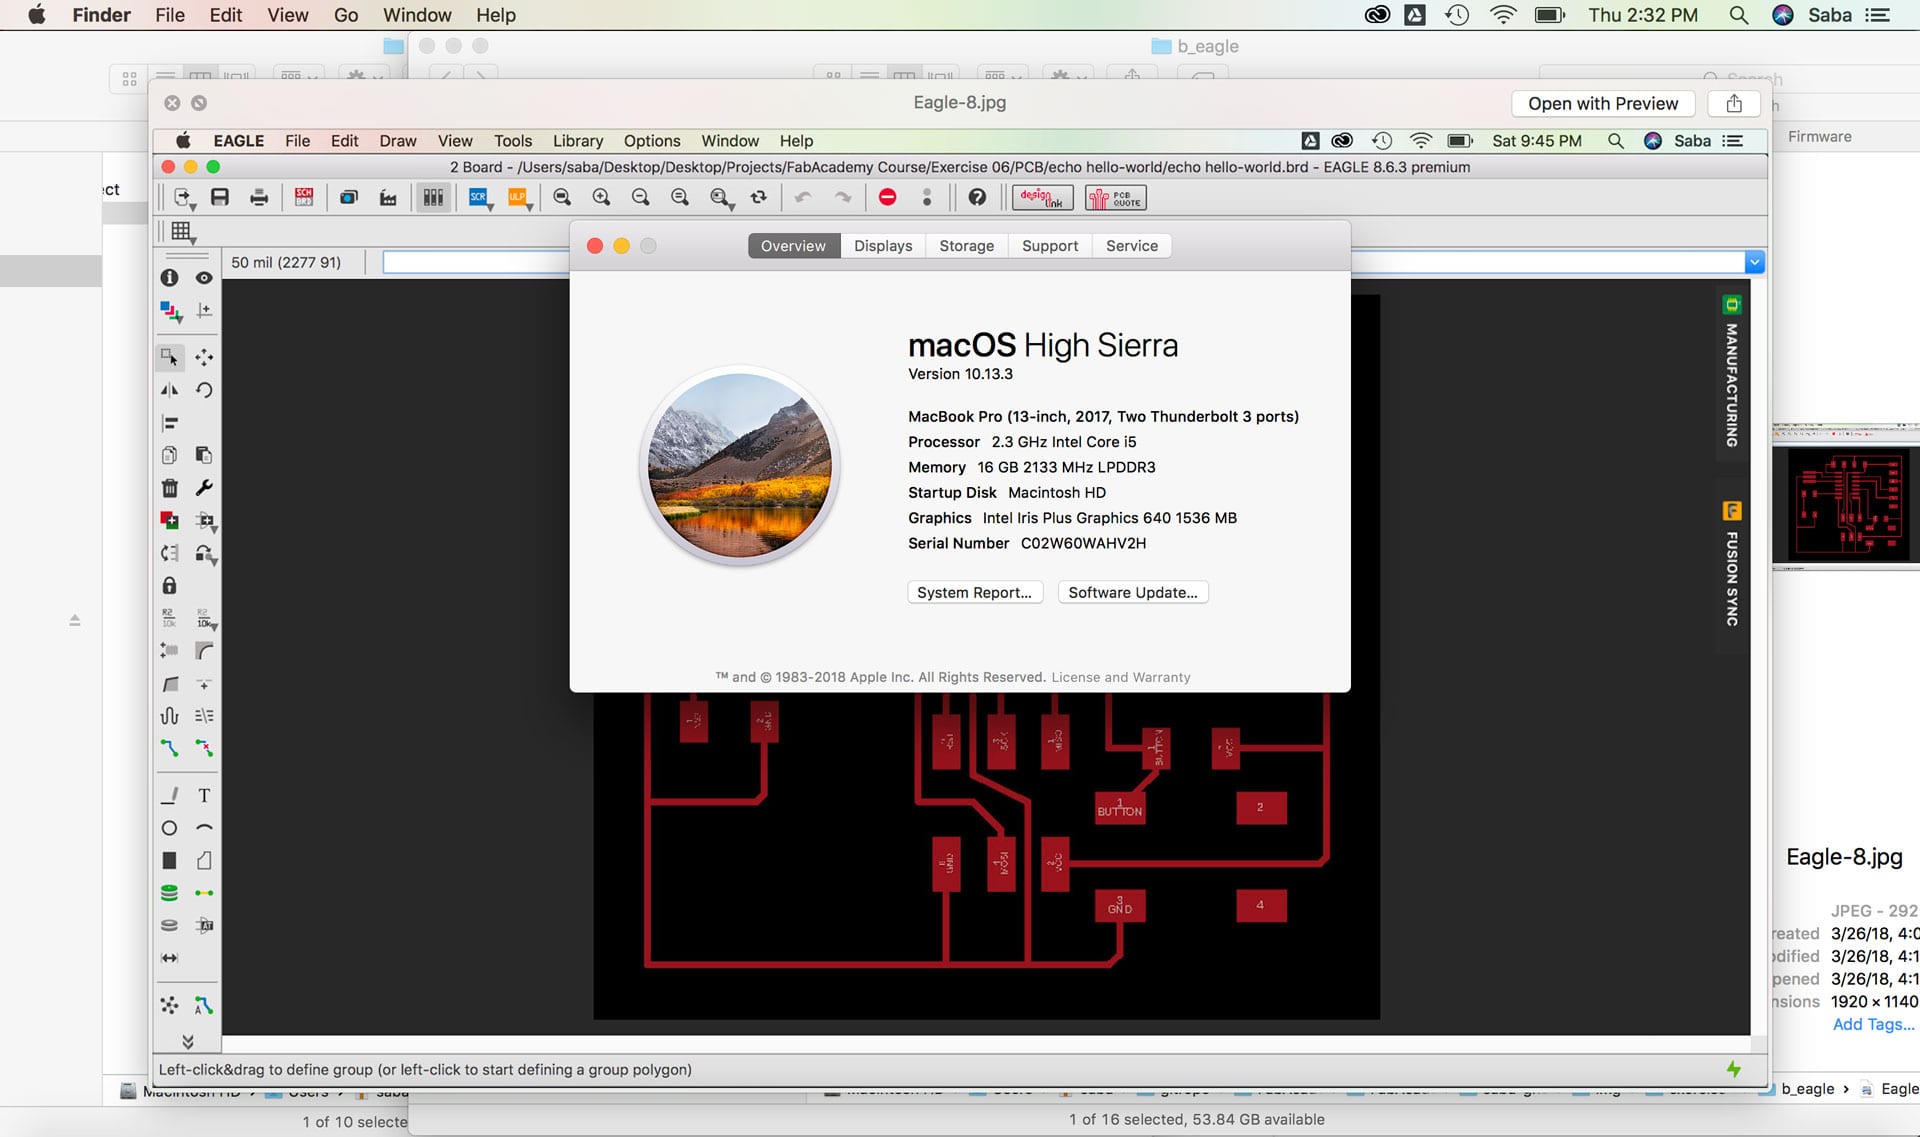Select the Text tool icon
Viewport: 1920px width, 1137px height.
204,796
